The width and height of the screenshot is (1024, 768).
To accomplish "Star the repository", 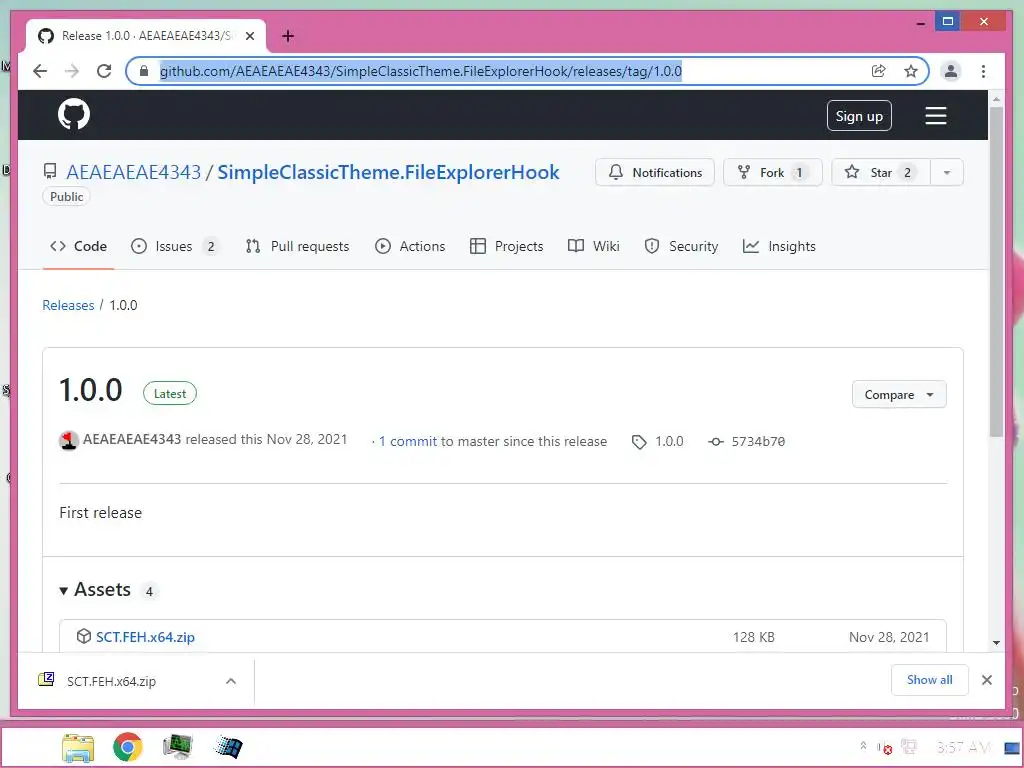I will point(881,172).
